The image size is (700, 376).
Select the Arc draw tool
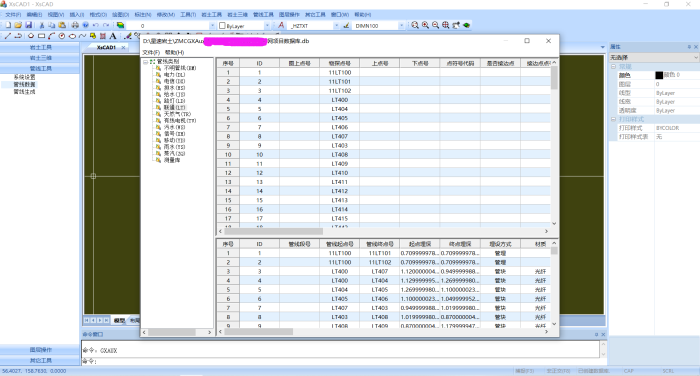(x=52, y=36)
